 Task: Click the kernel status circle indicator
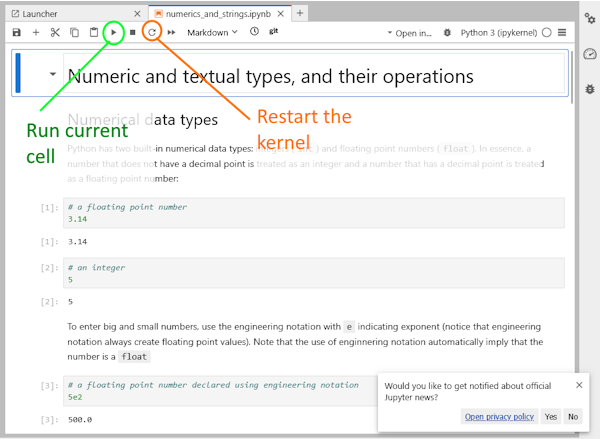coord(547,33)
